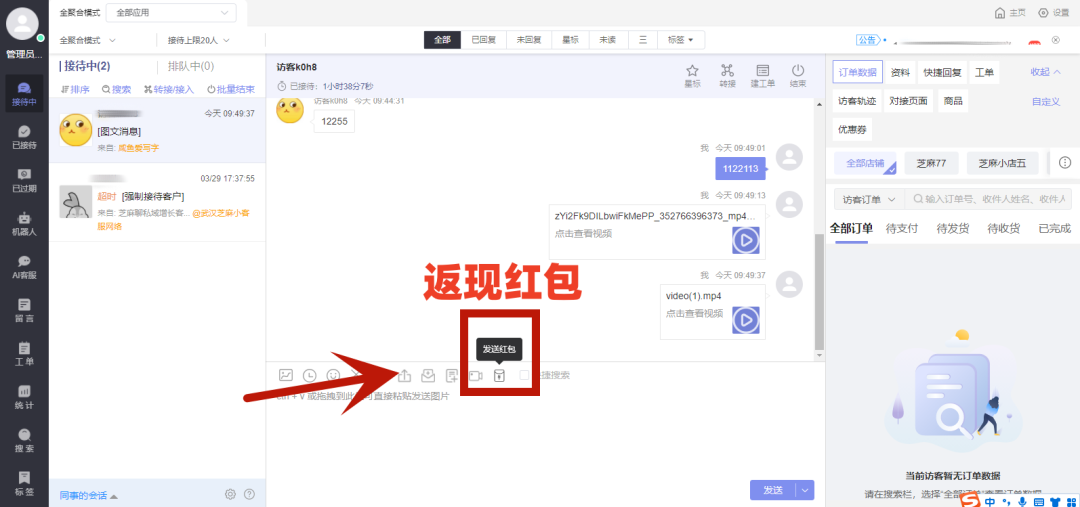Collapse panel tabs with 收起
Screen dimensions: 1080x507
[x=1046, y=72]
